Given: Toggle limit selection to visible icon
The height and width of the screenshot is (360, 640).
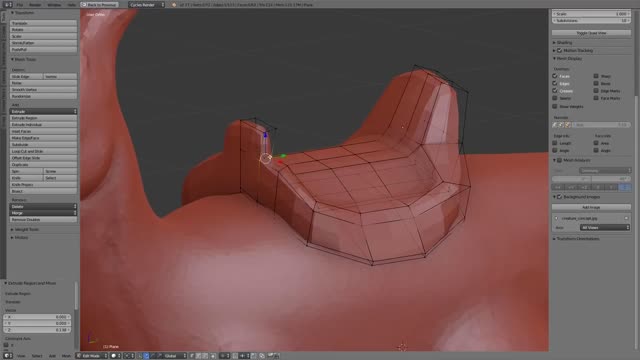Looking at the screenshot, I should (213, 356).
